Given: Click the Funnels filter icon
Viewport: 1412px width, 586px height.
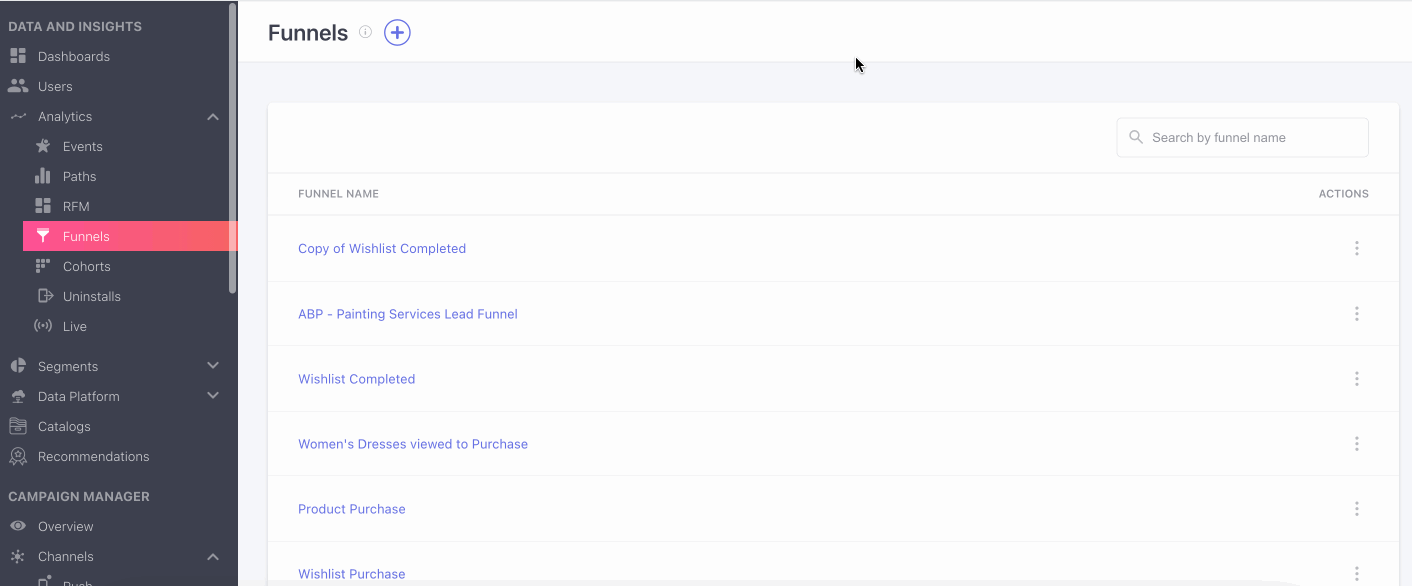Looking at the screenshot, I should point(43,236).
